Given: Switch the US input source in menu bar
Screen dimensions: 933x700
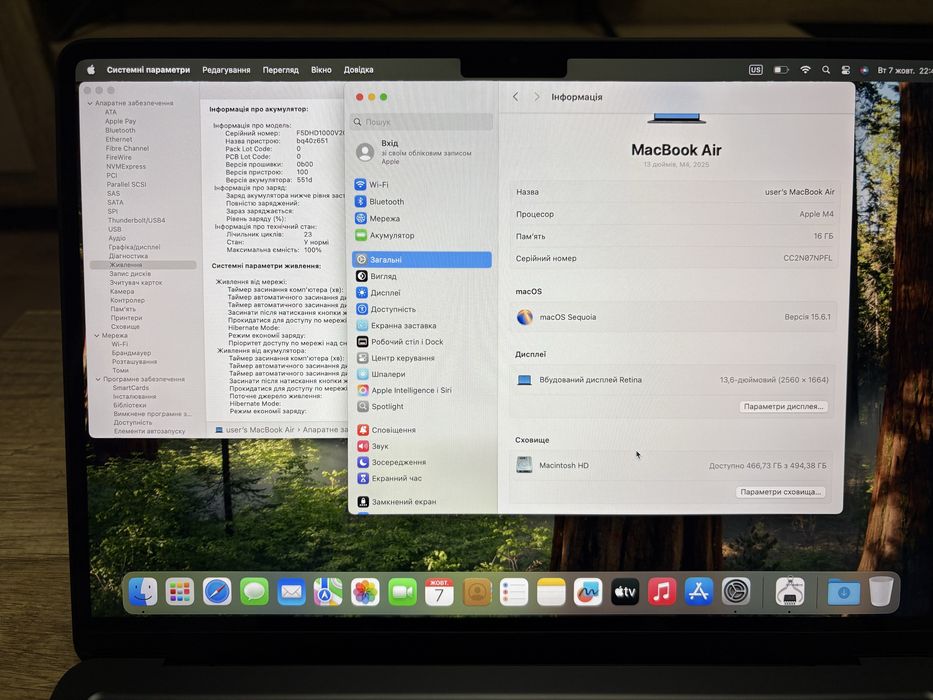Looking at the screenshot, I should coord(756,70).
